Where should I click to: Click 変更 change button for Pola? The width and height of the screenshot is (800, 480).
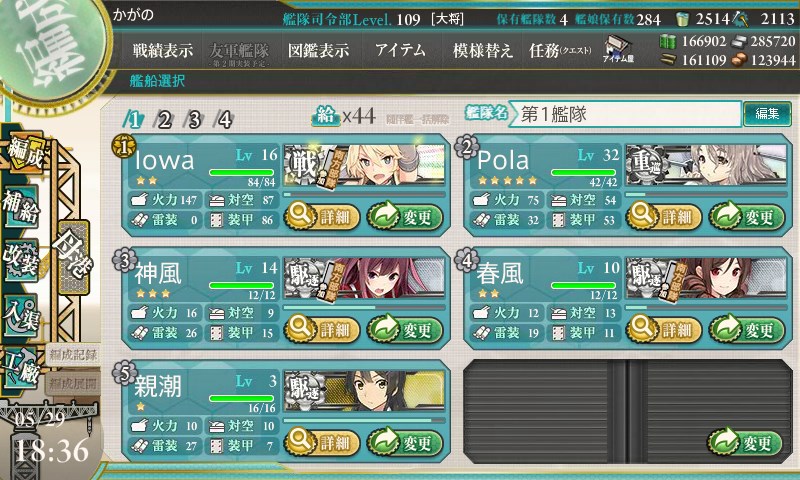pyautogui.click(x=747, y=216)
